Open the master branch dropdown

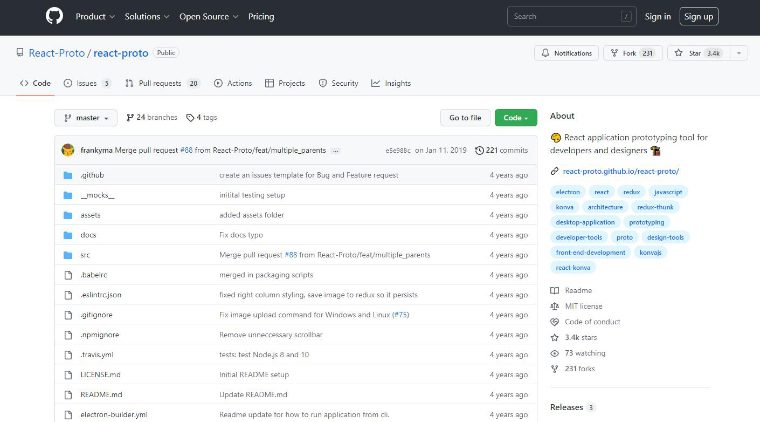[86, 118]
